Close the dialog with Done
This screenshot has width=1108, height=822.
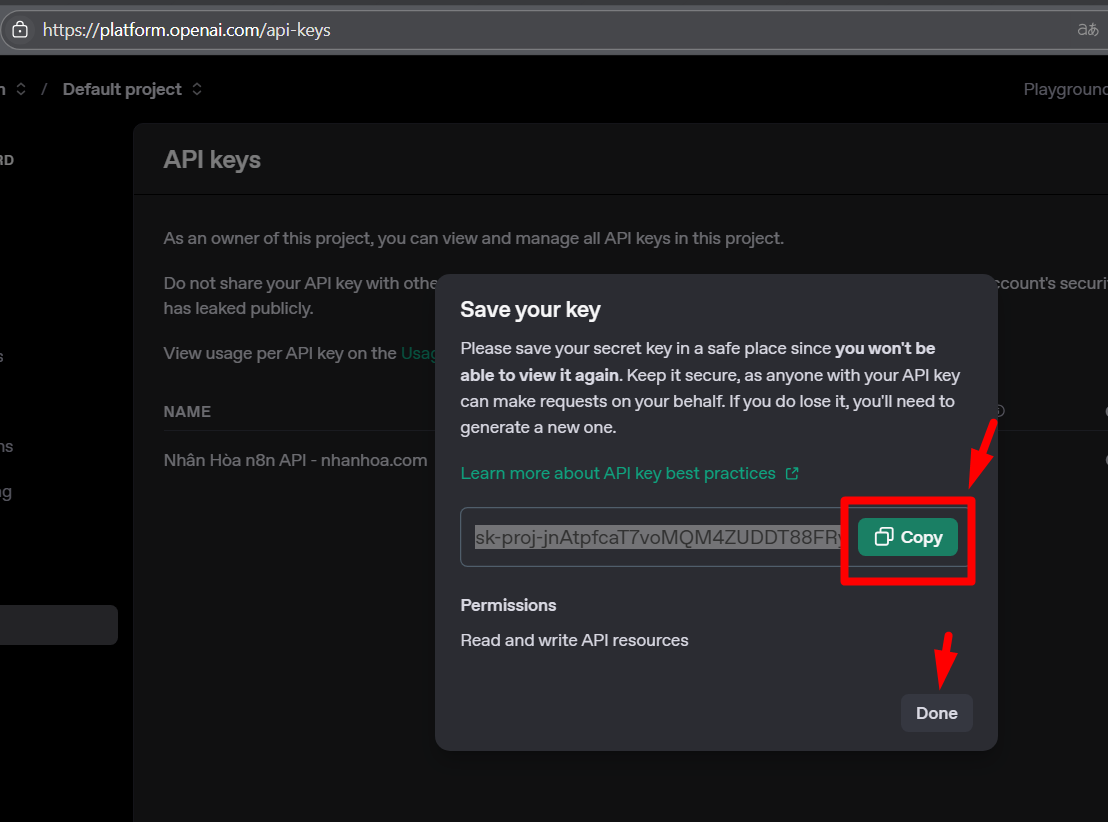point(936,713)
